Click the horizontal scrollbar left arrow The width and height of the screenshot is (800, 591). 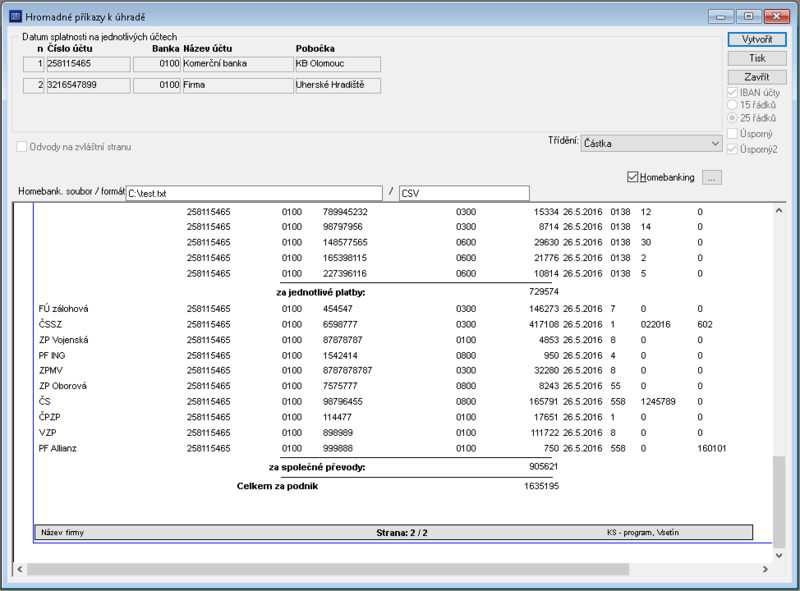click(x=20, y=569)
